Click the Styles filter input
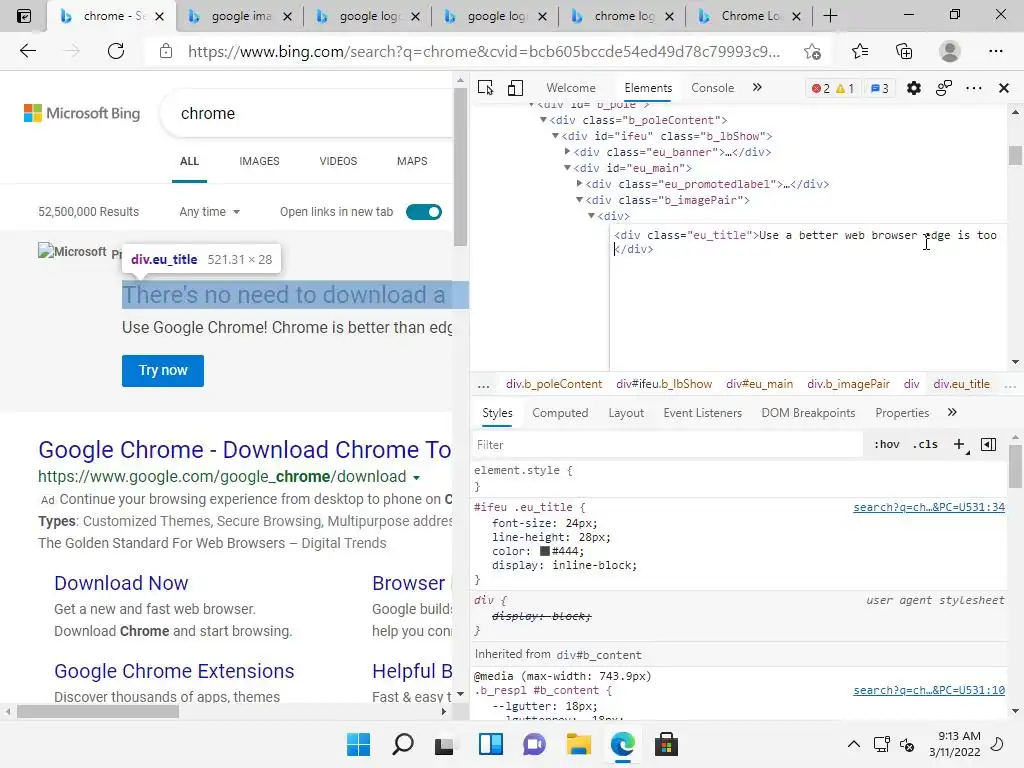 [667, 445]
